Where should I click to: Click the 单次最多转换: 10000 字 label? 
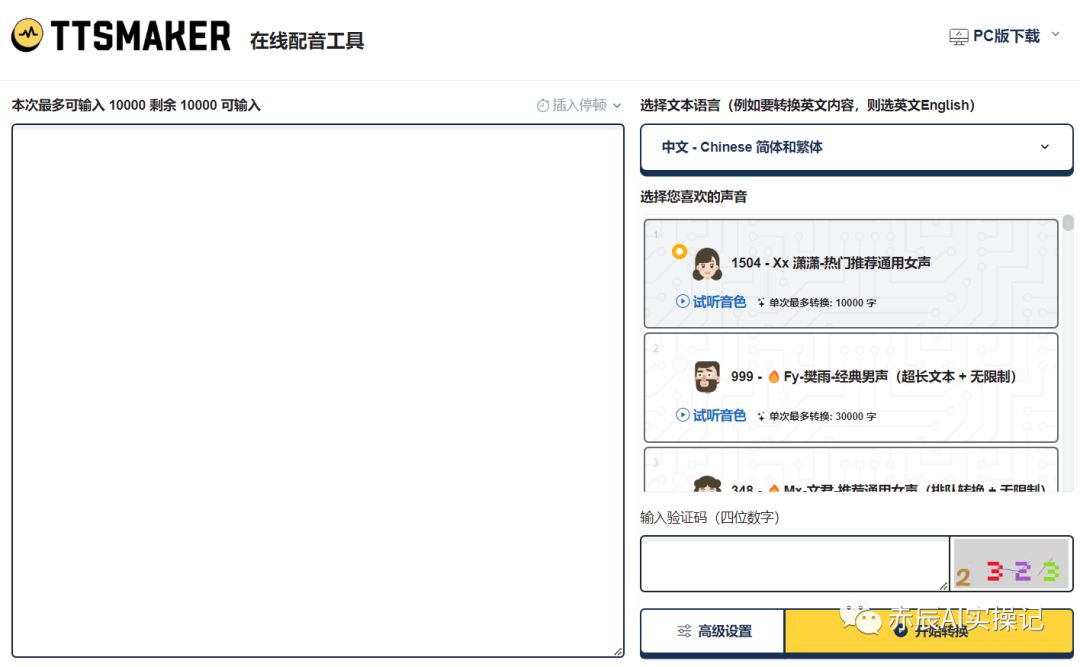tap(817, 302)
